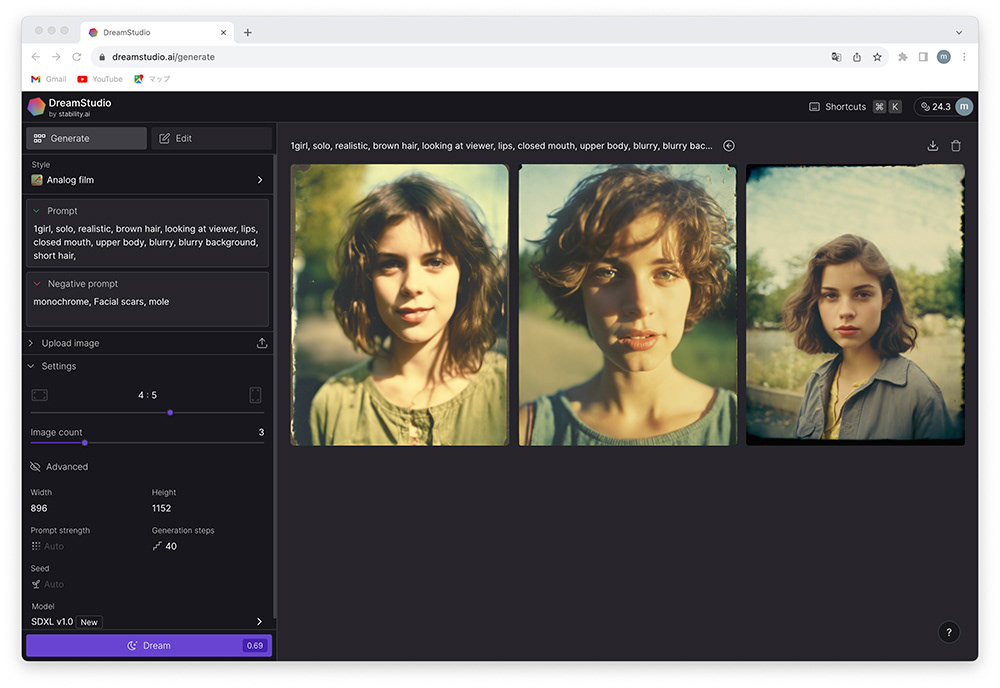This screenshot has width=1000, height=688.
Task: Click the Dream generate button
Action: pos(149,645)
